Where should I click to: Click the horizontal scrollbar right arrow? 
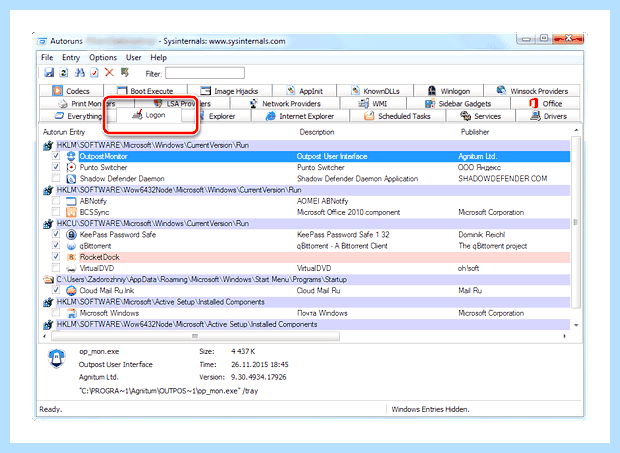coord(565,336)
